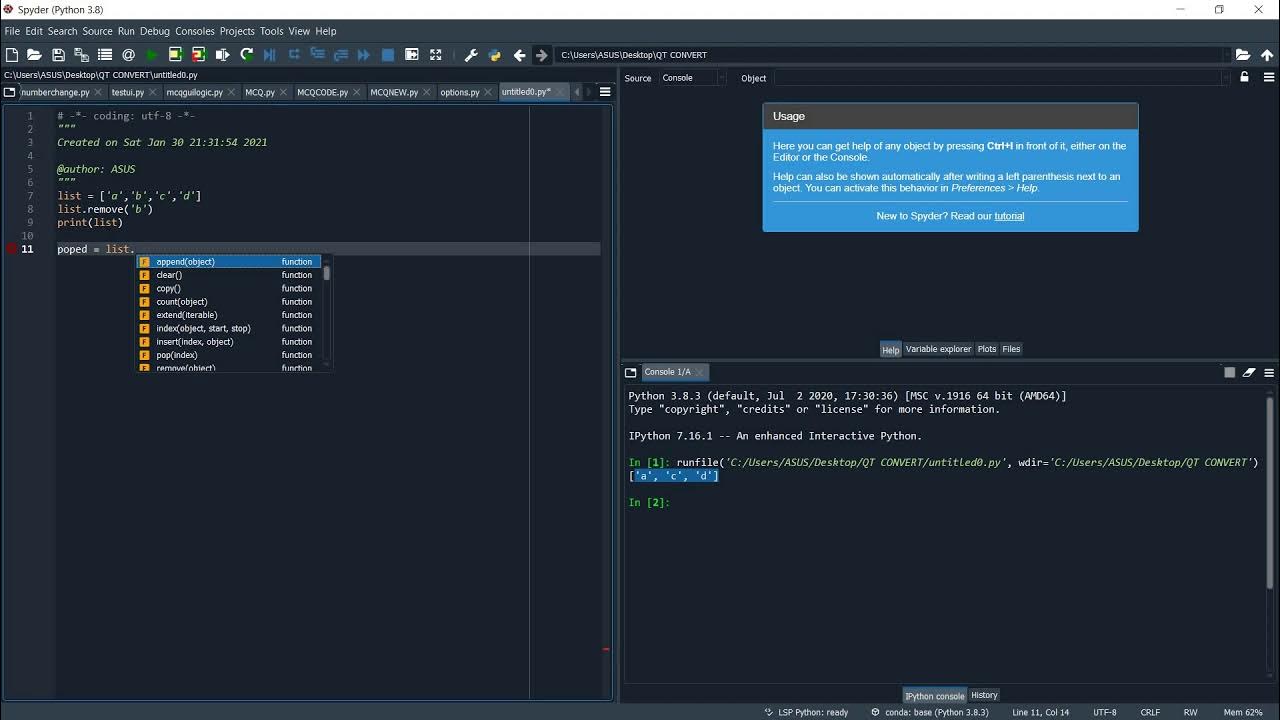Screen dimensions: 1280x720
Task: Click the conda: base (Python 3.8.3) status
Action: coord(930,712)
